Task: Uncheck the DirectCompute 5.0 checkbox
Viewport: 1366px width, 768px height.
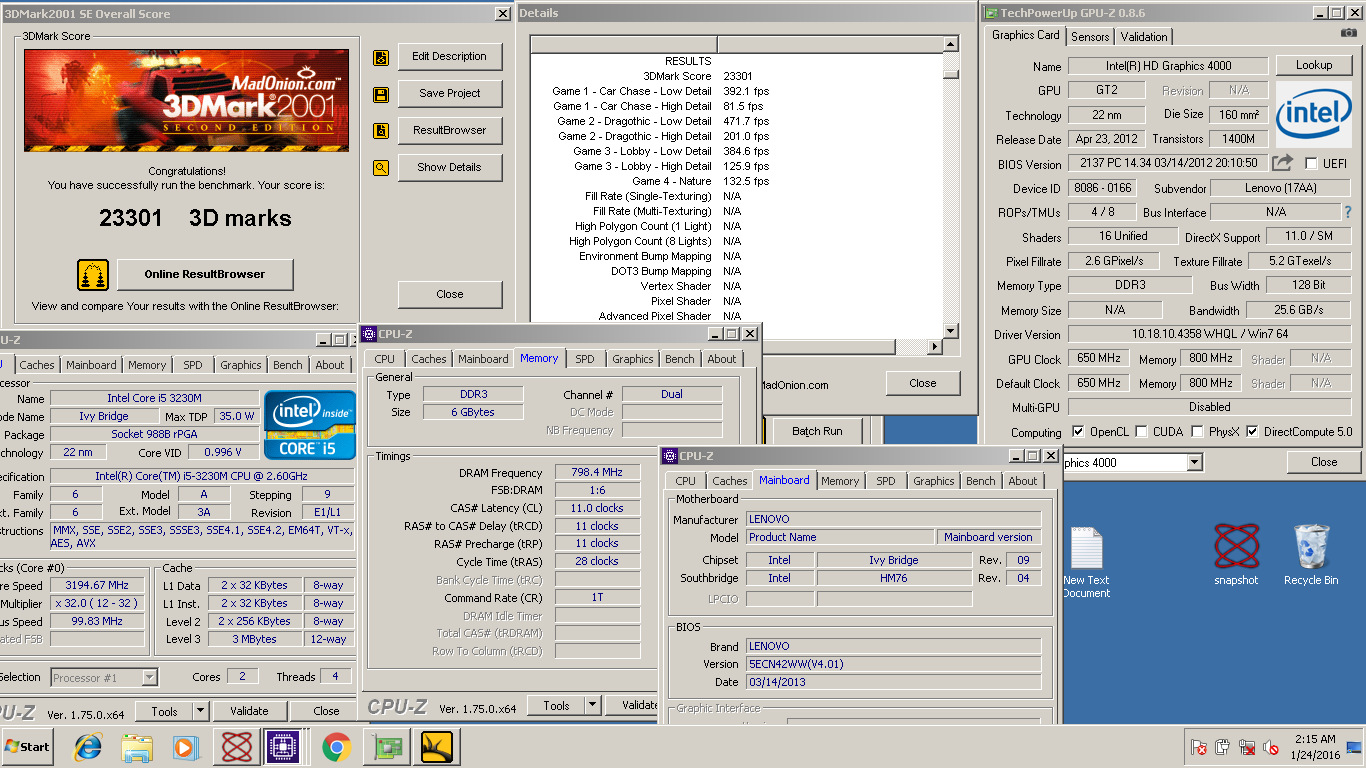Action: 1252,432
